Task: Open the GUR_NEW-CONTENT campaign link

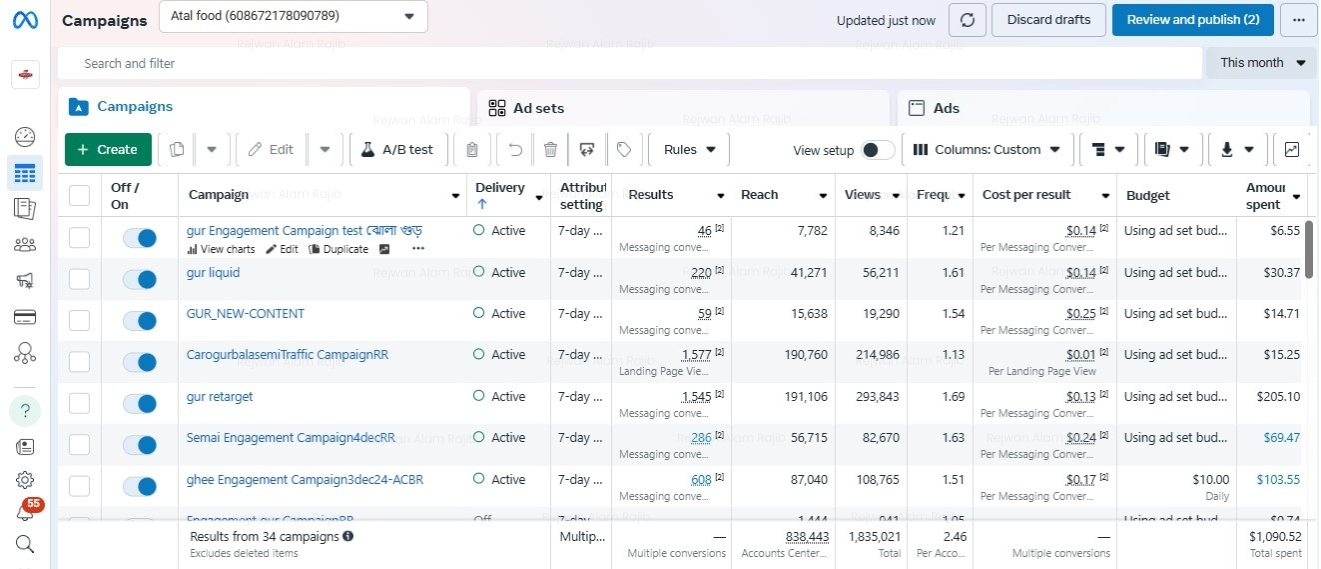Action: (x=245, y=314)
